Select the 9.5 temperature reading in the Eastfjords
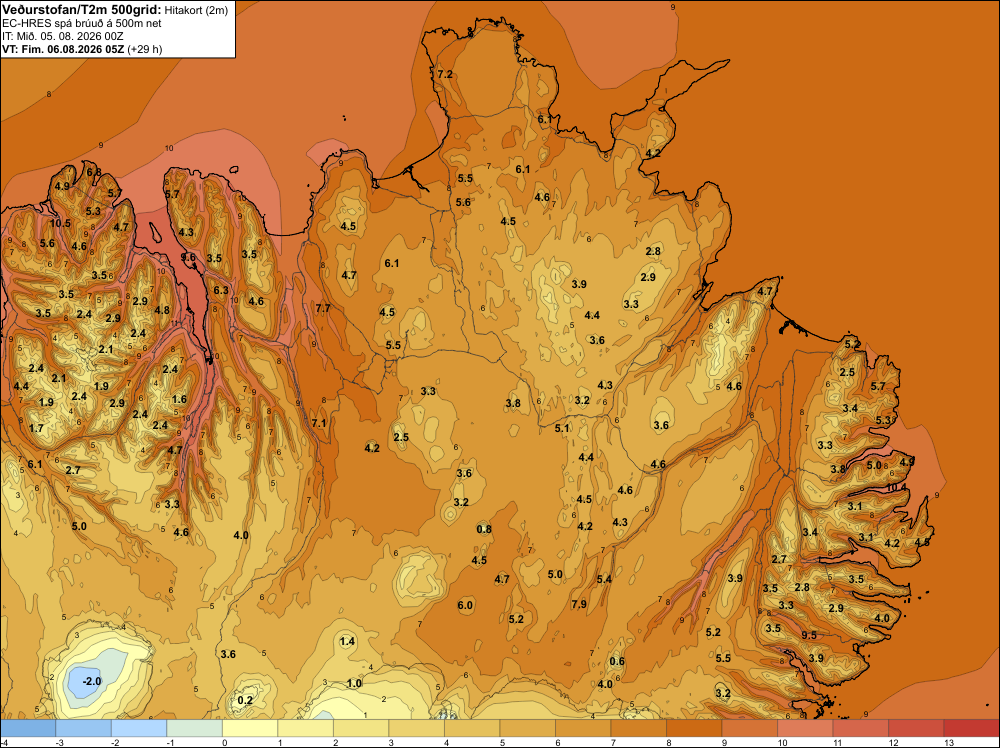The height and width of the screenshot is (748, 1000). pos(809,635)
